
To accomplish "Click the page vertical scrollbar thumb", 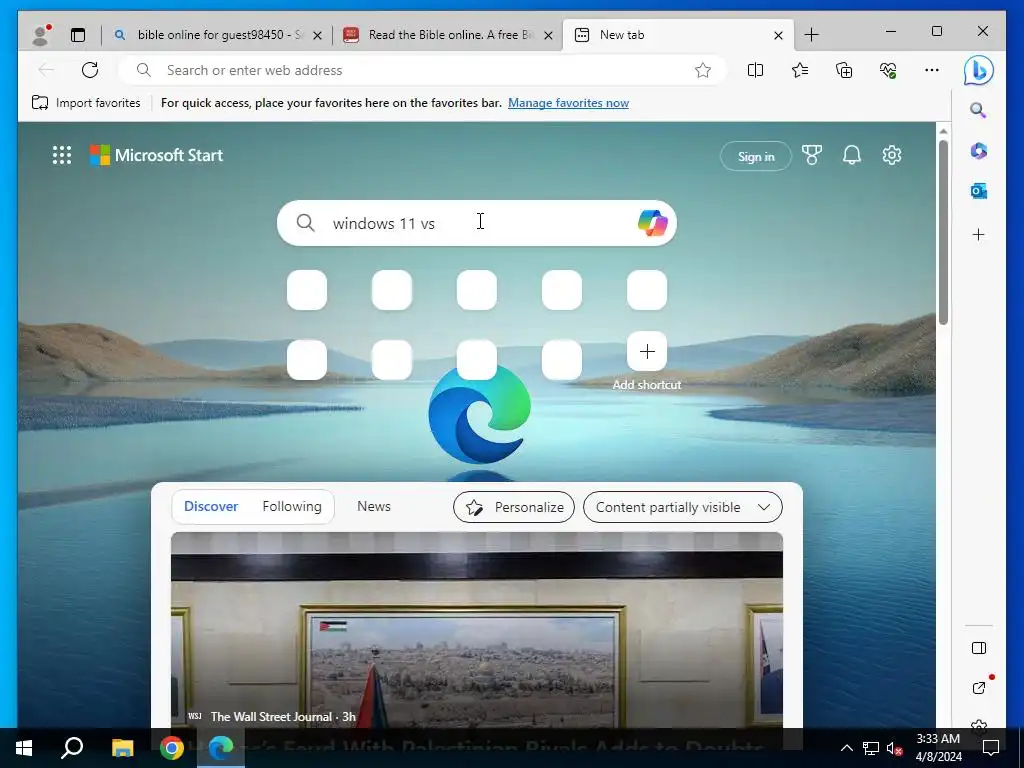I will pyautogui.click(x=943, y=232).
